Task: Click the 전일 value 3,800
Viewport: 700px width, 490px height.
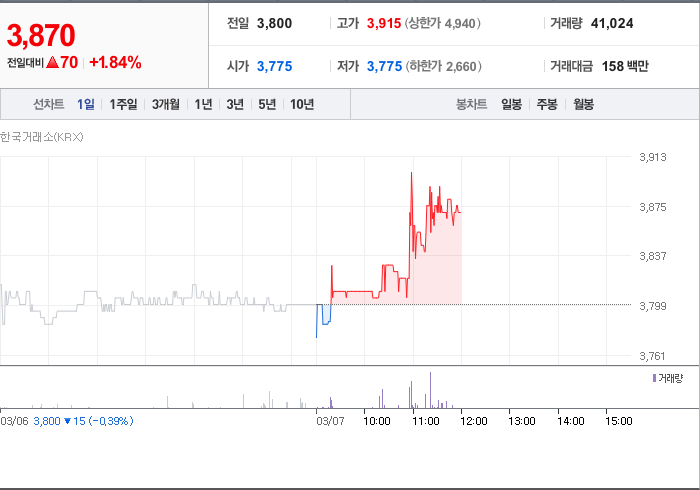Action: coord(274,23)
